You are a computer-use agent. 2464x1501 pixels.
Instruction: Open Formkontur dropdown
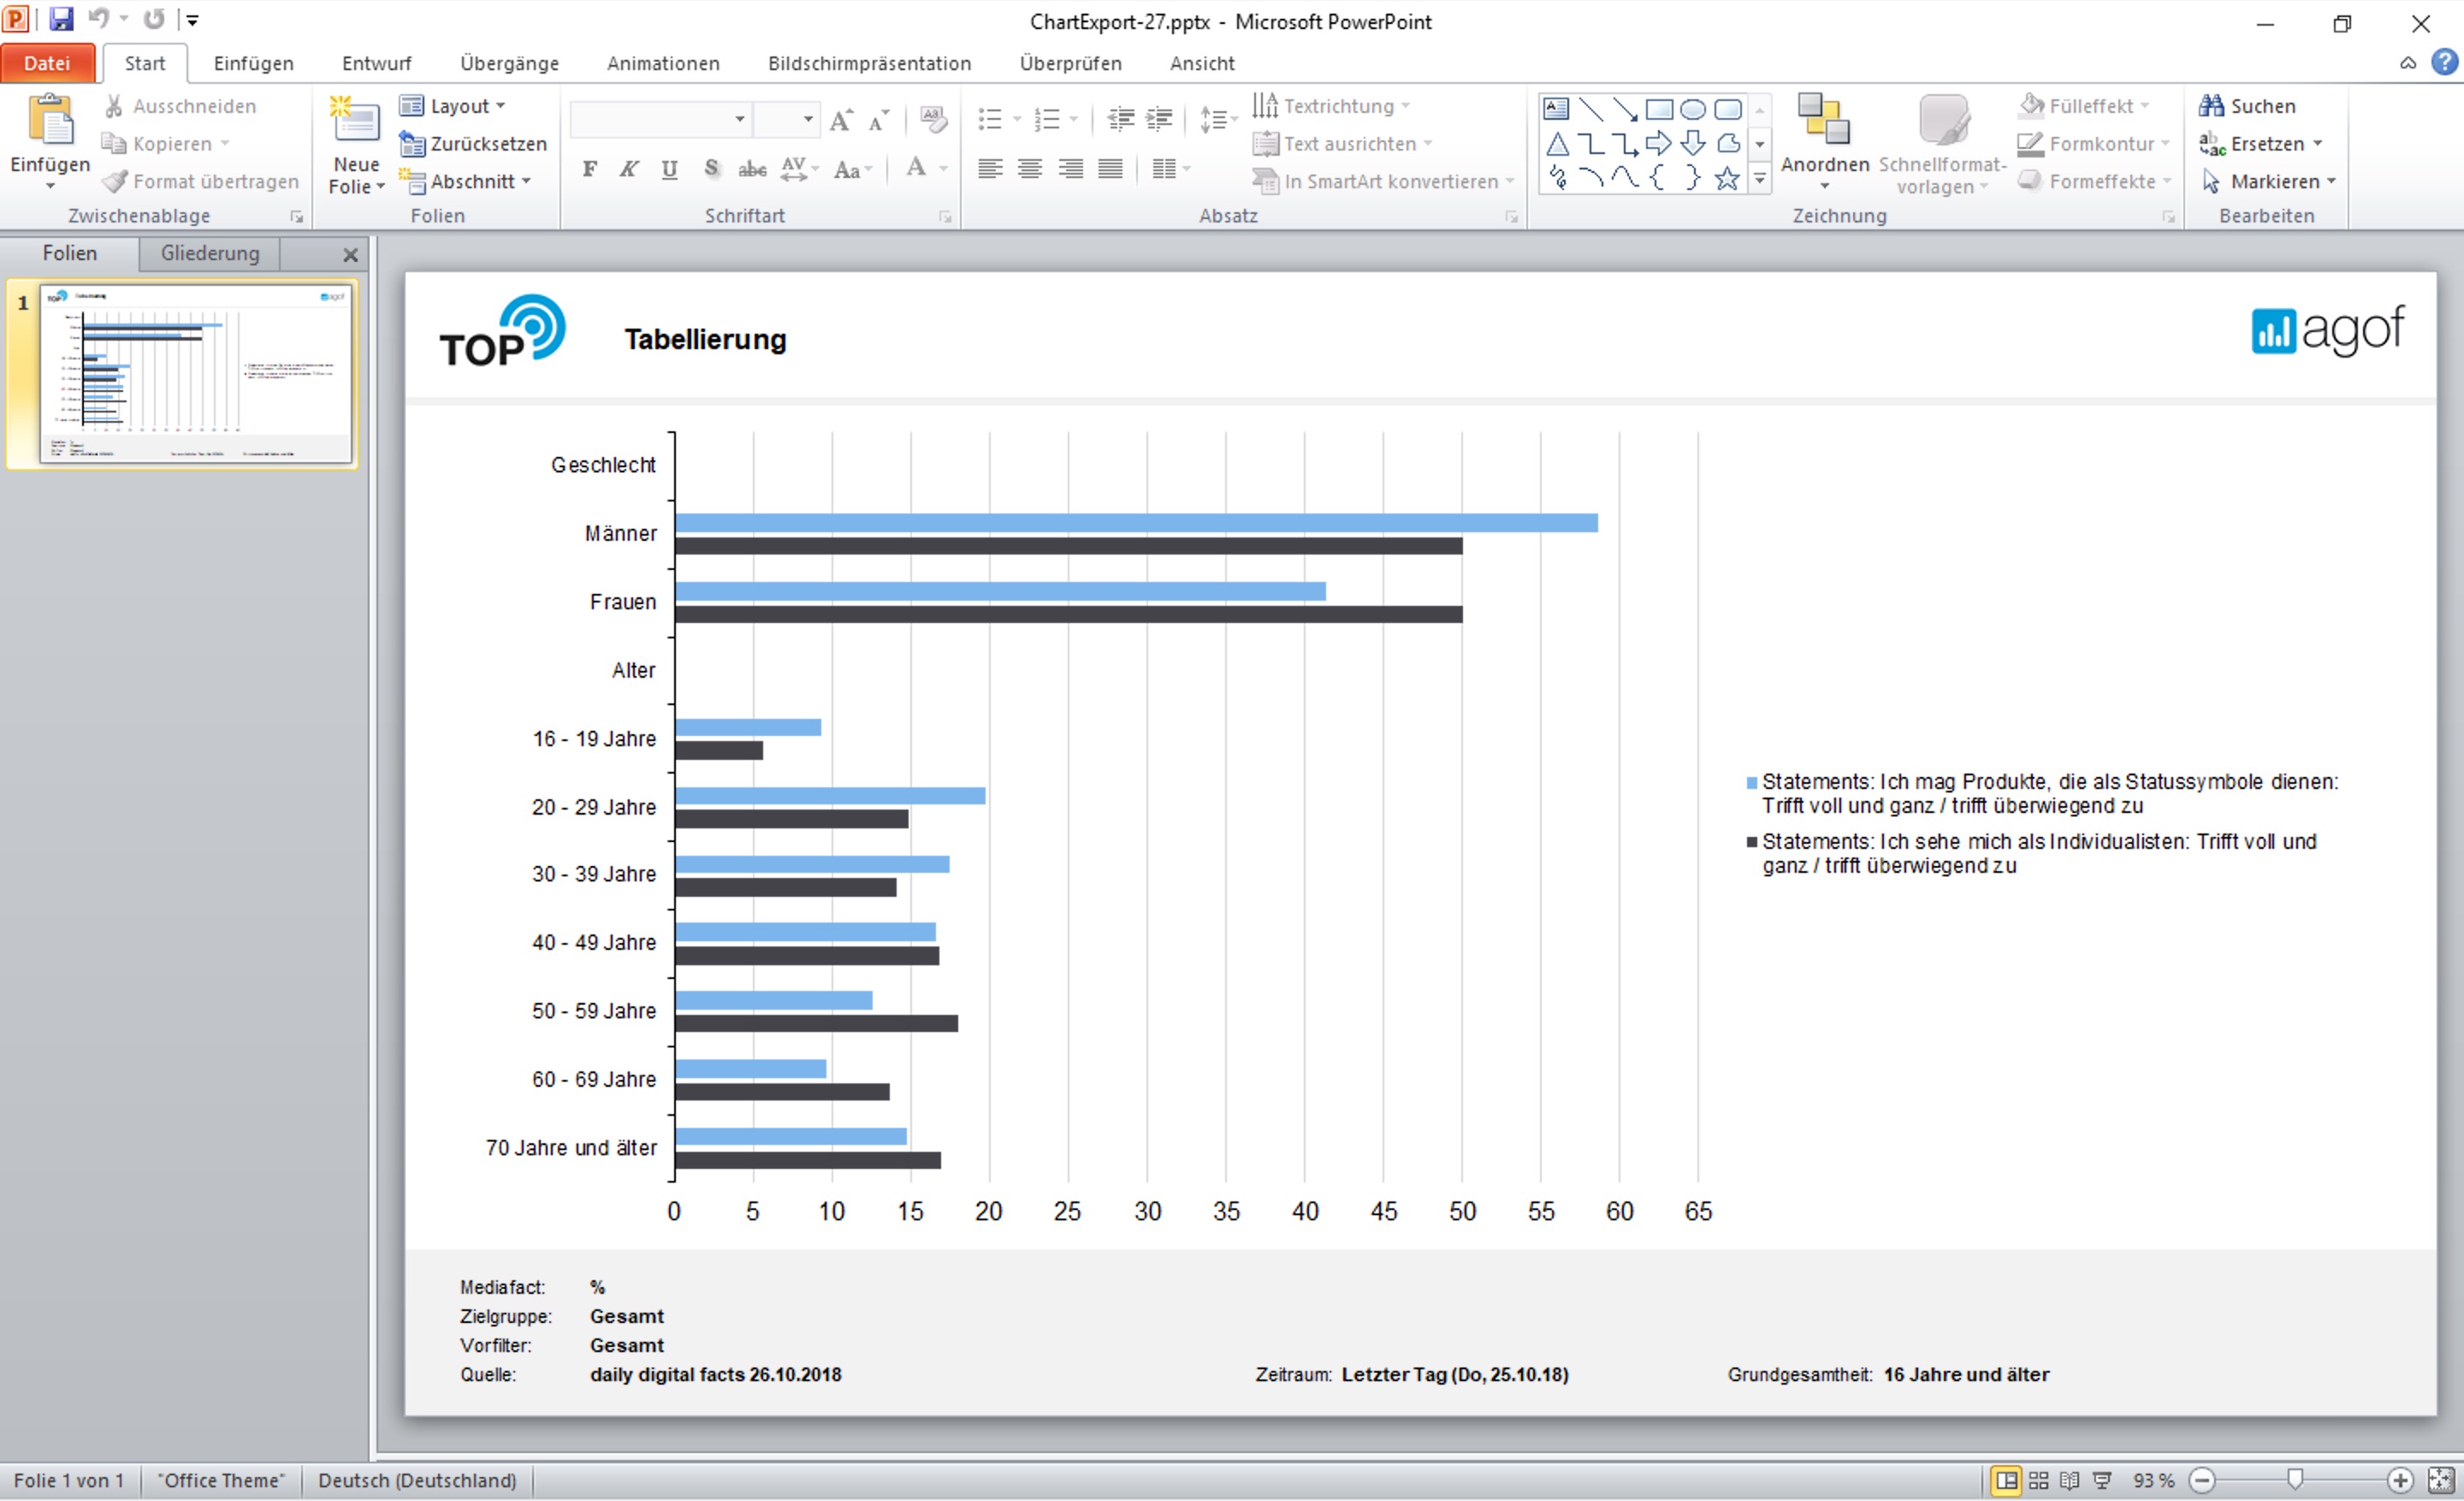coord(2093,144)
